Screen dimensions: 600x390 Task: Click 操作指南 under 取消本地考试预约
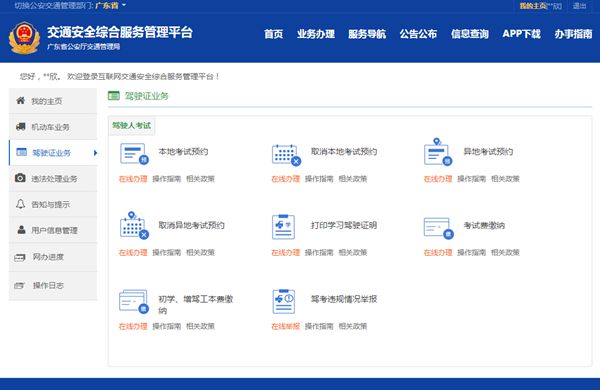pyautogui.click(x=319, y=179)
